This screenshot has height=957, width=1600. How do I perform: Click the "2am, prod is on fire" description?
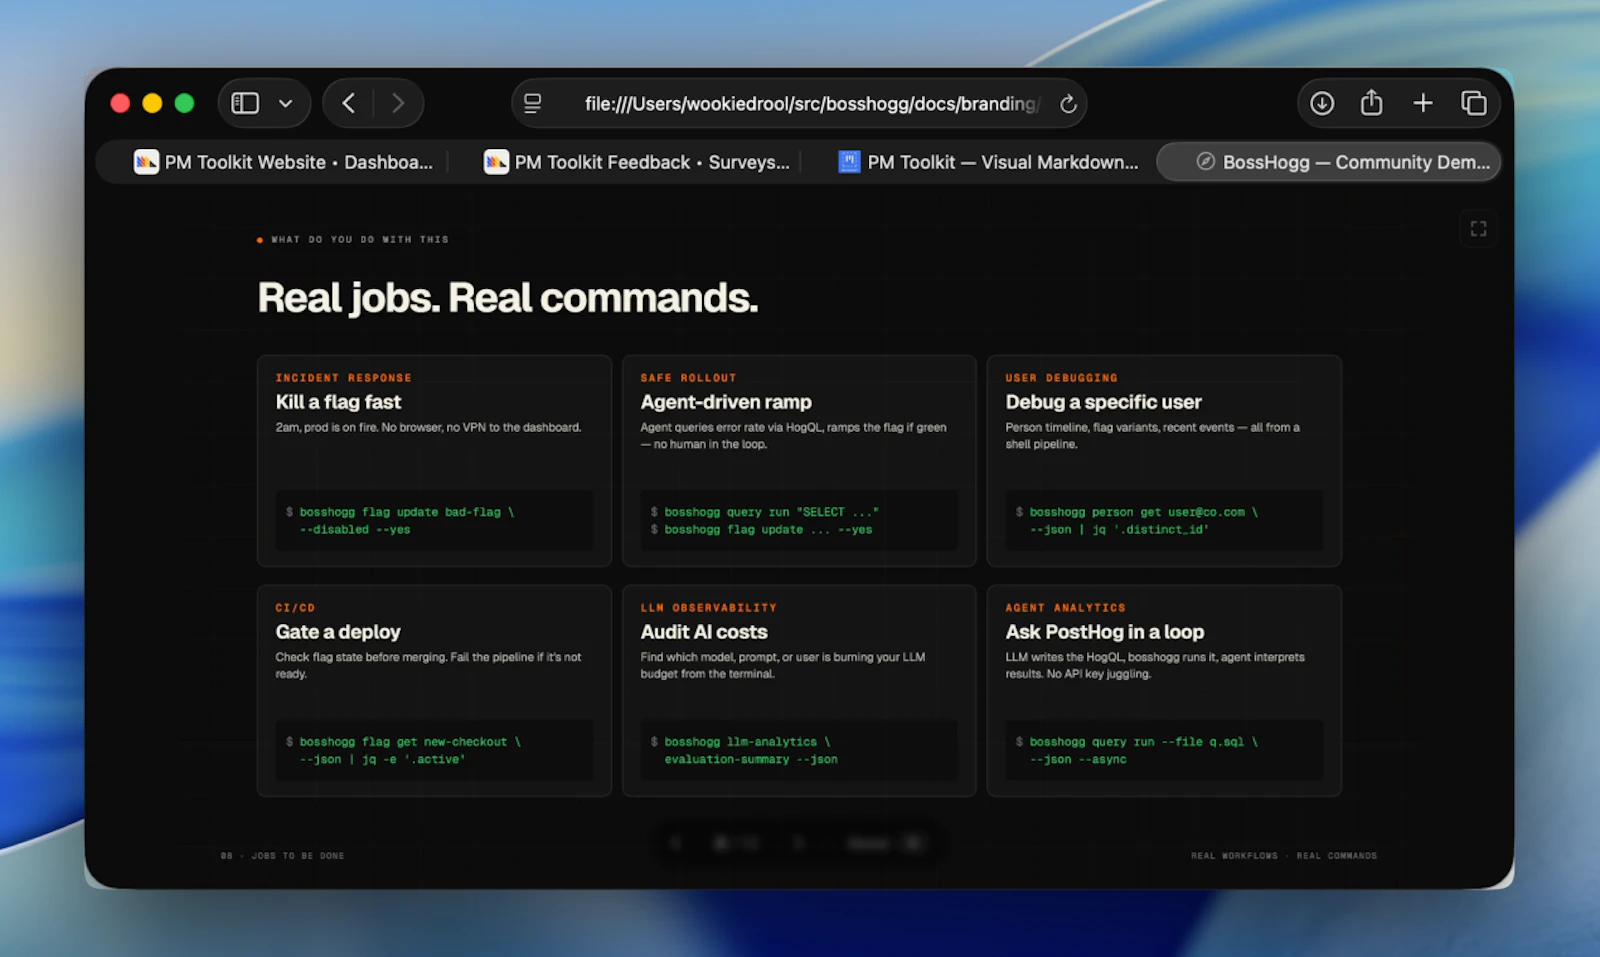tap(428, 428)
